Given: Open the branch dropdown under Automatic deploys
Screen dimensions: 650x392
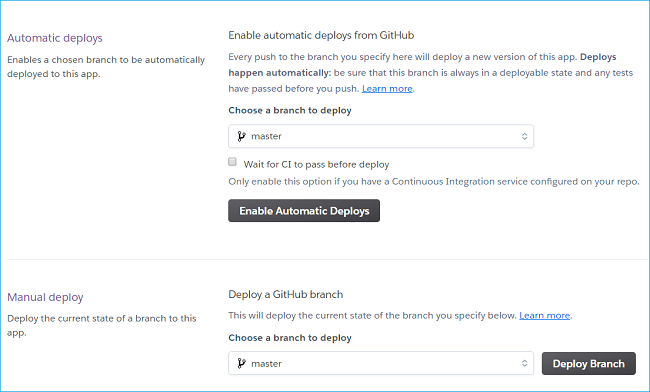Looking at the screenshot, I should click(381, 136).
